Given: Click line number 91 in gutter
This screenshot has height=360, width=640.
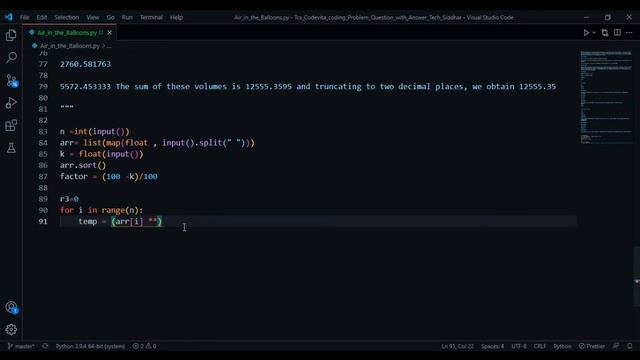Looking at the screenshot, I should click(43, 222).
